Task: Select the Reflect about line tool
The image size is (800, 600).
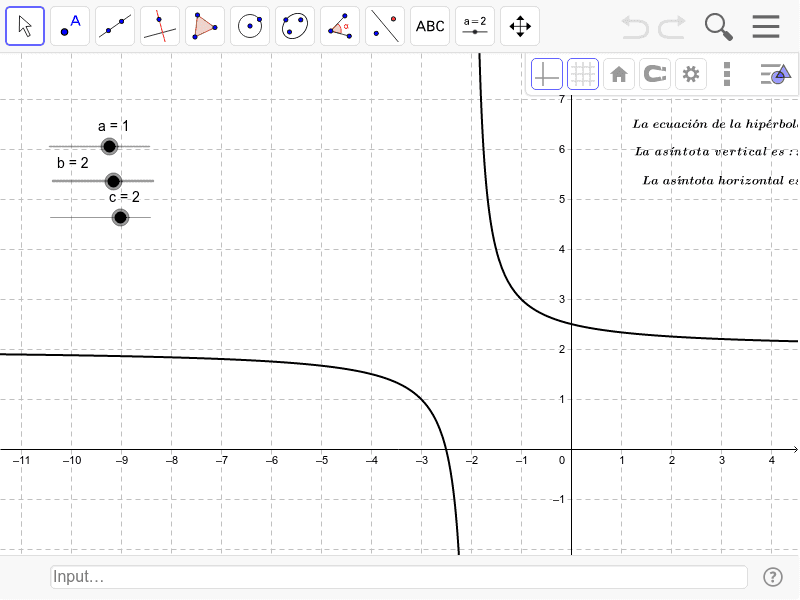Action: tap(385, 26)
